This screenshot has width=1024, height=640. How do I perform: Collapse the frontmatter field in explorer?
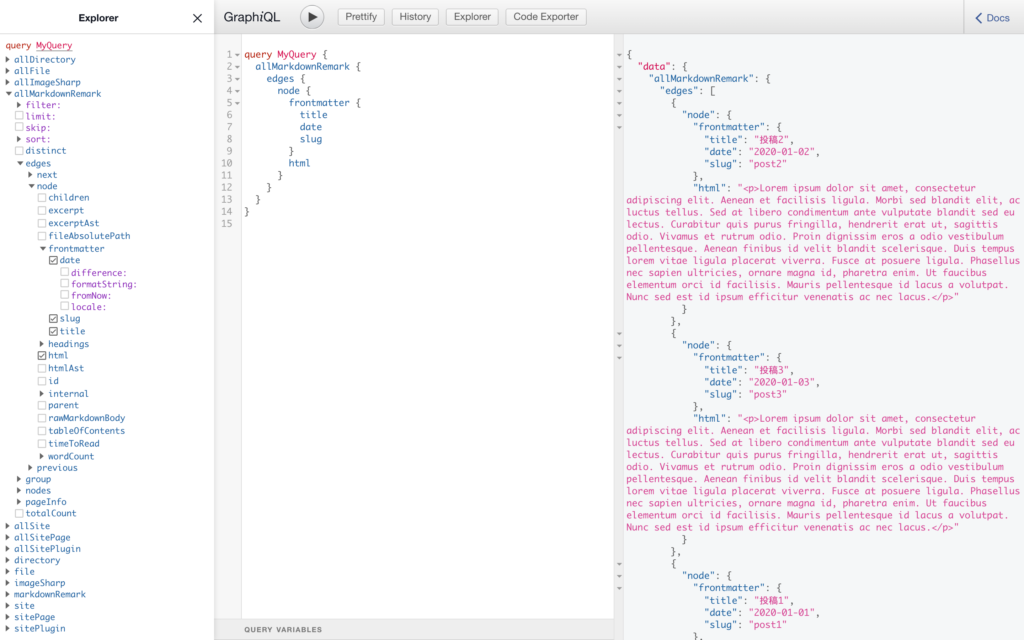(x=42, y=249)
